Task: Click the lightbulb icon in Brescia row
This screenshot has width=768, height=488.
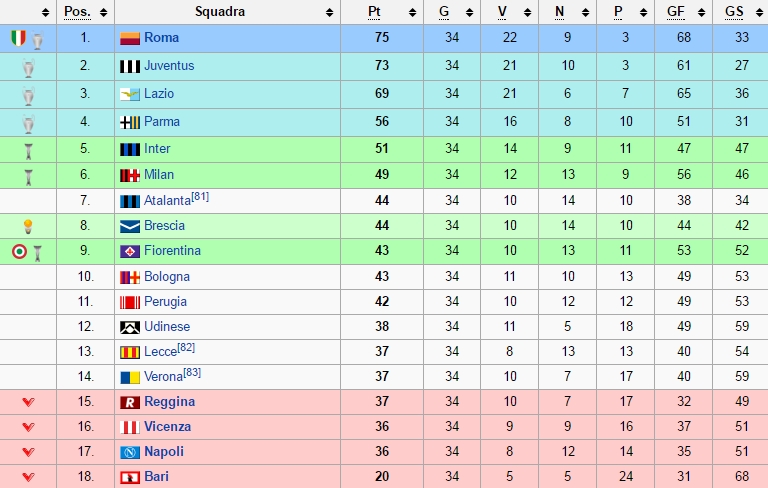Action: pyautogui.click(x=28, y=226)
